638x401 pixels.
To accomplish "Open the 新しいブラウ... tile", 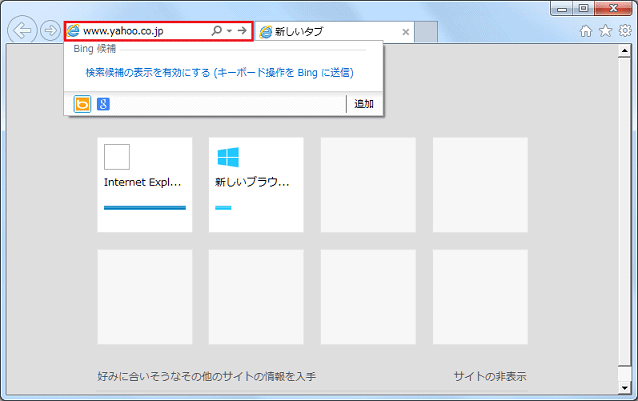I will [x=256, y=185].
